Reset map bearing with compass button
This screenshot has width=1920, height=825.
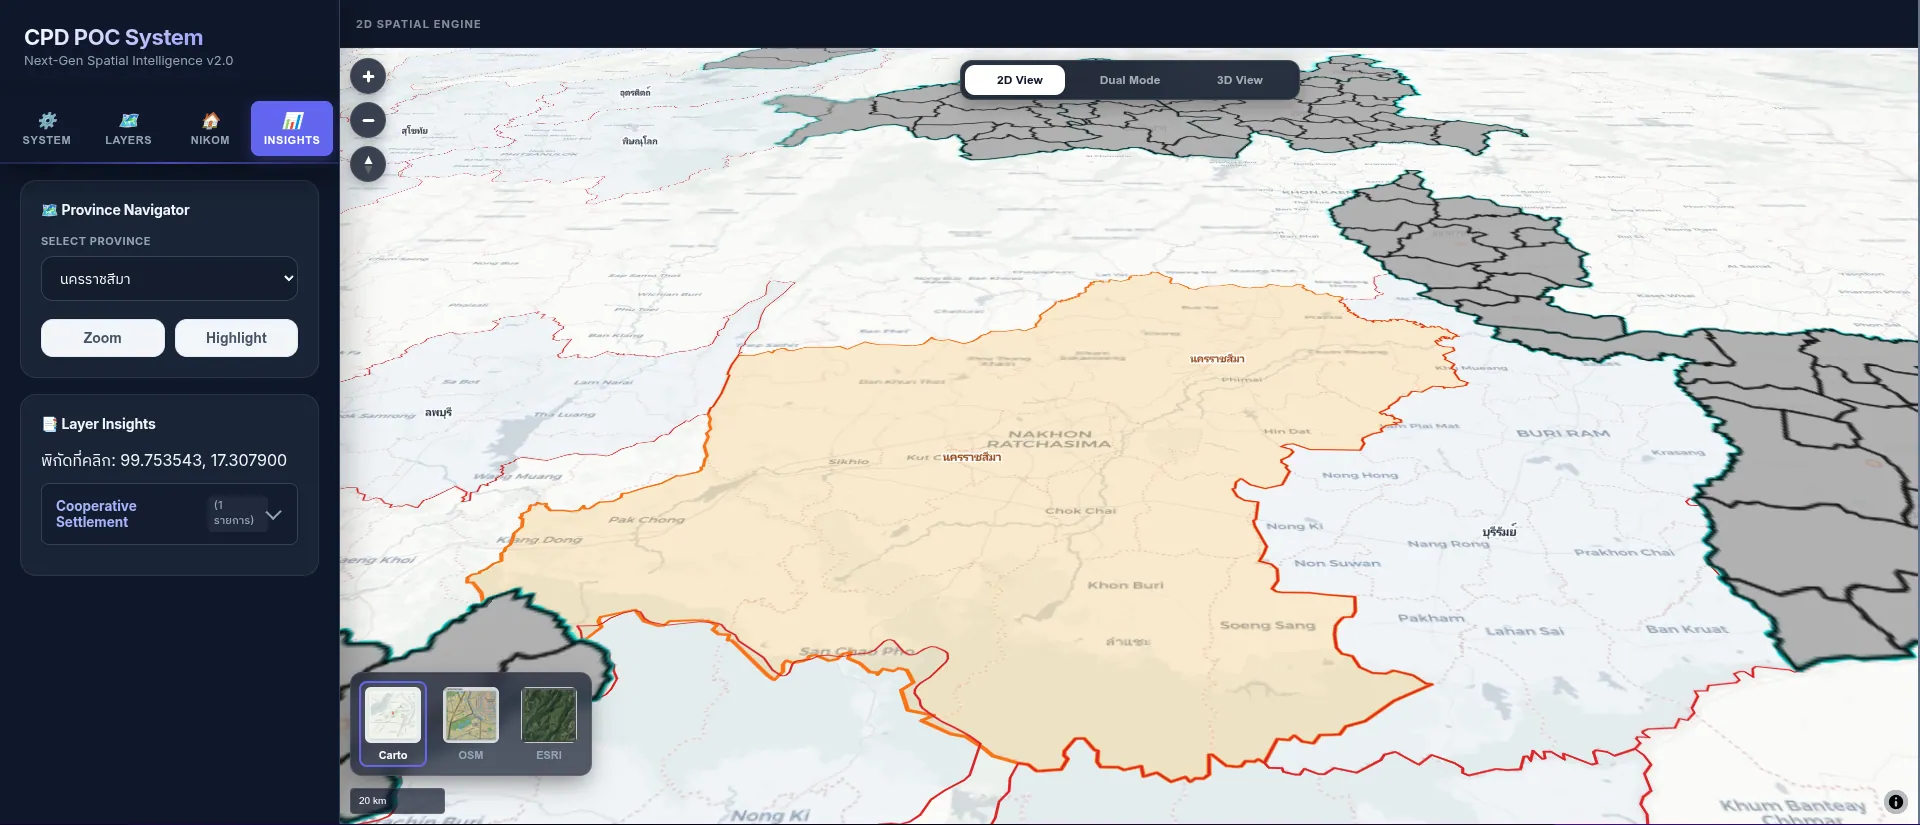(368, 163)
